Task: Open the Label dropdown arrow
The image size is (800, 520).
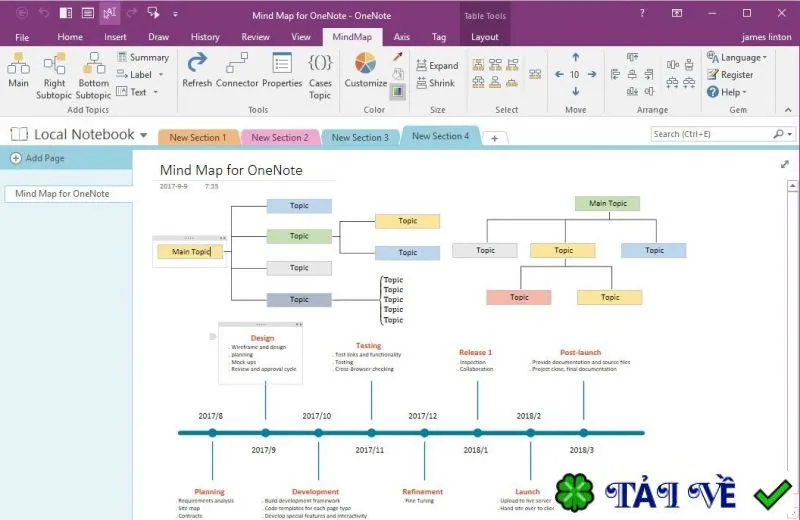Action: tap(161, 75)
